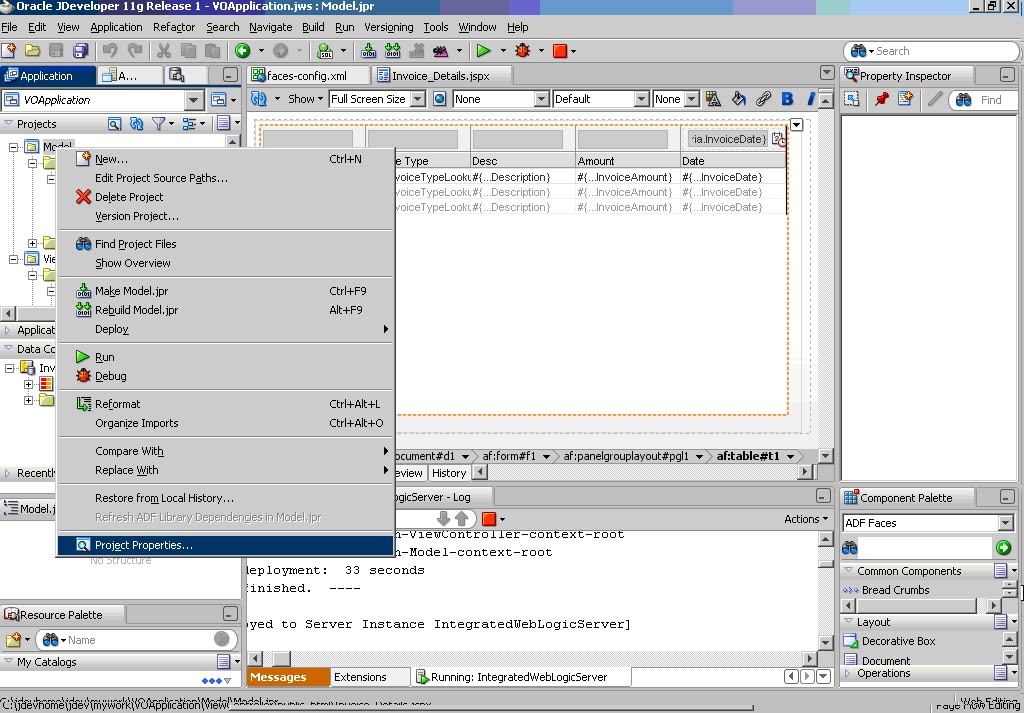Screen dimensions: 1024x713
Task: Click Debug in the context menu
Action: [226, 376]
